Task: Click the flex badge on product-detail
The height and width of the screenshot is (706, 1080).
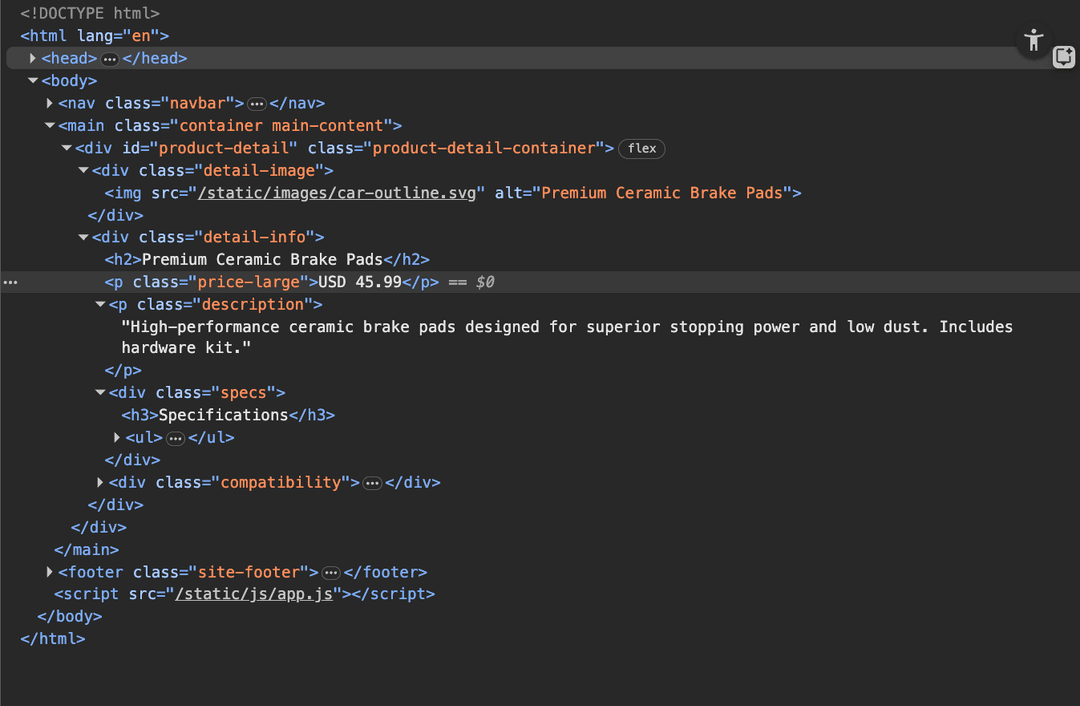Action: 641,149
